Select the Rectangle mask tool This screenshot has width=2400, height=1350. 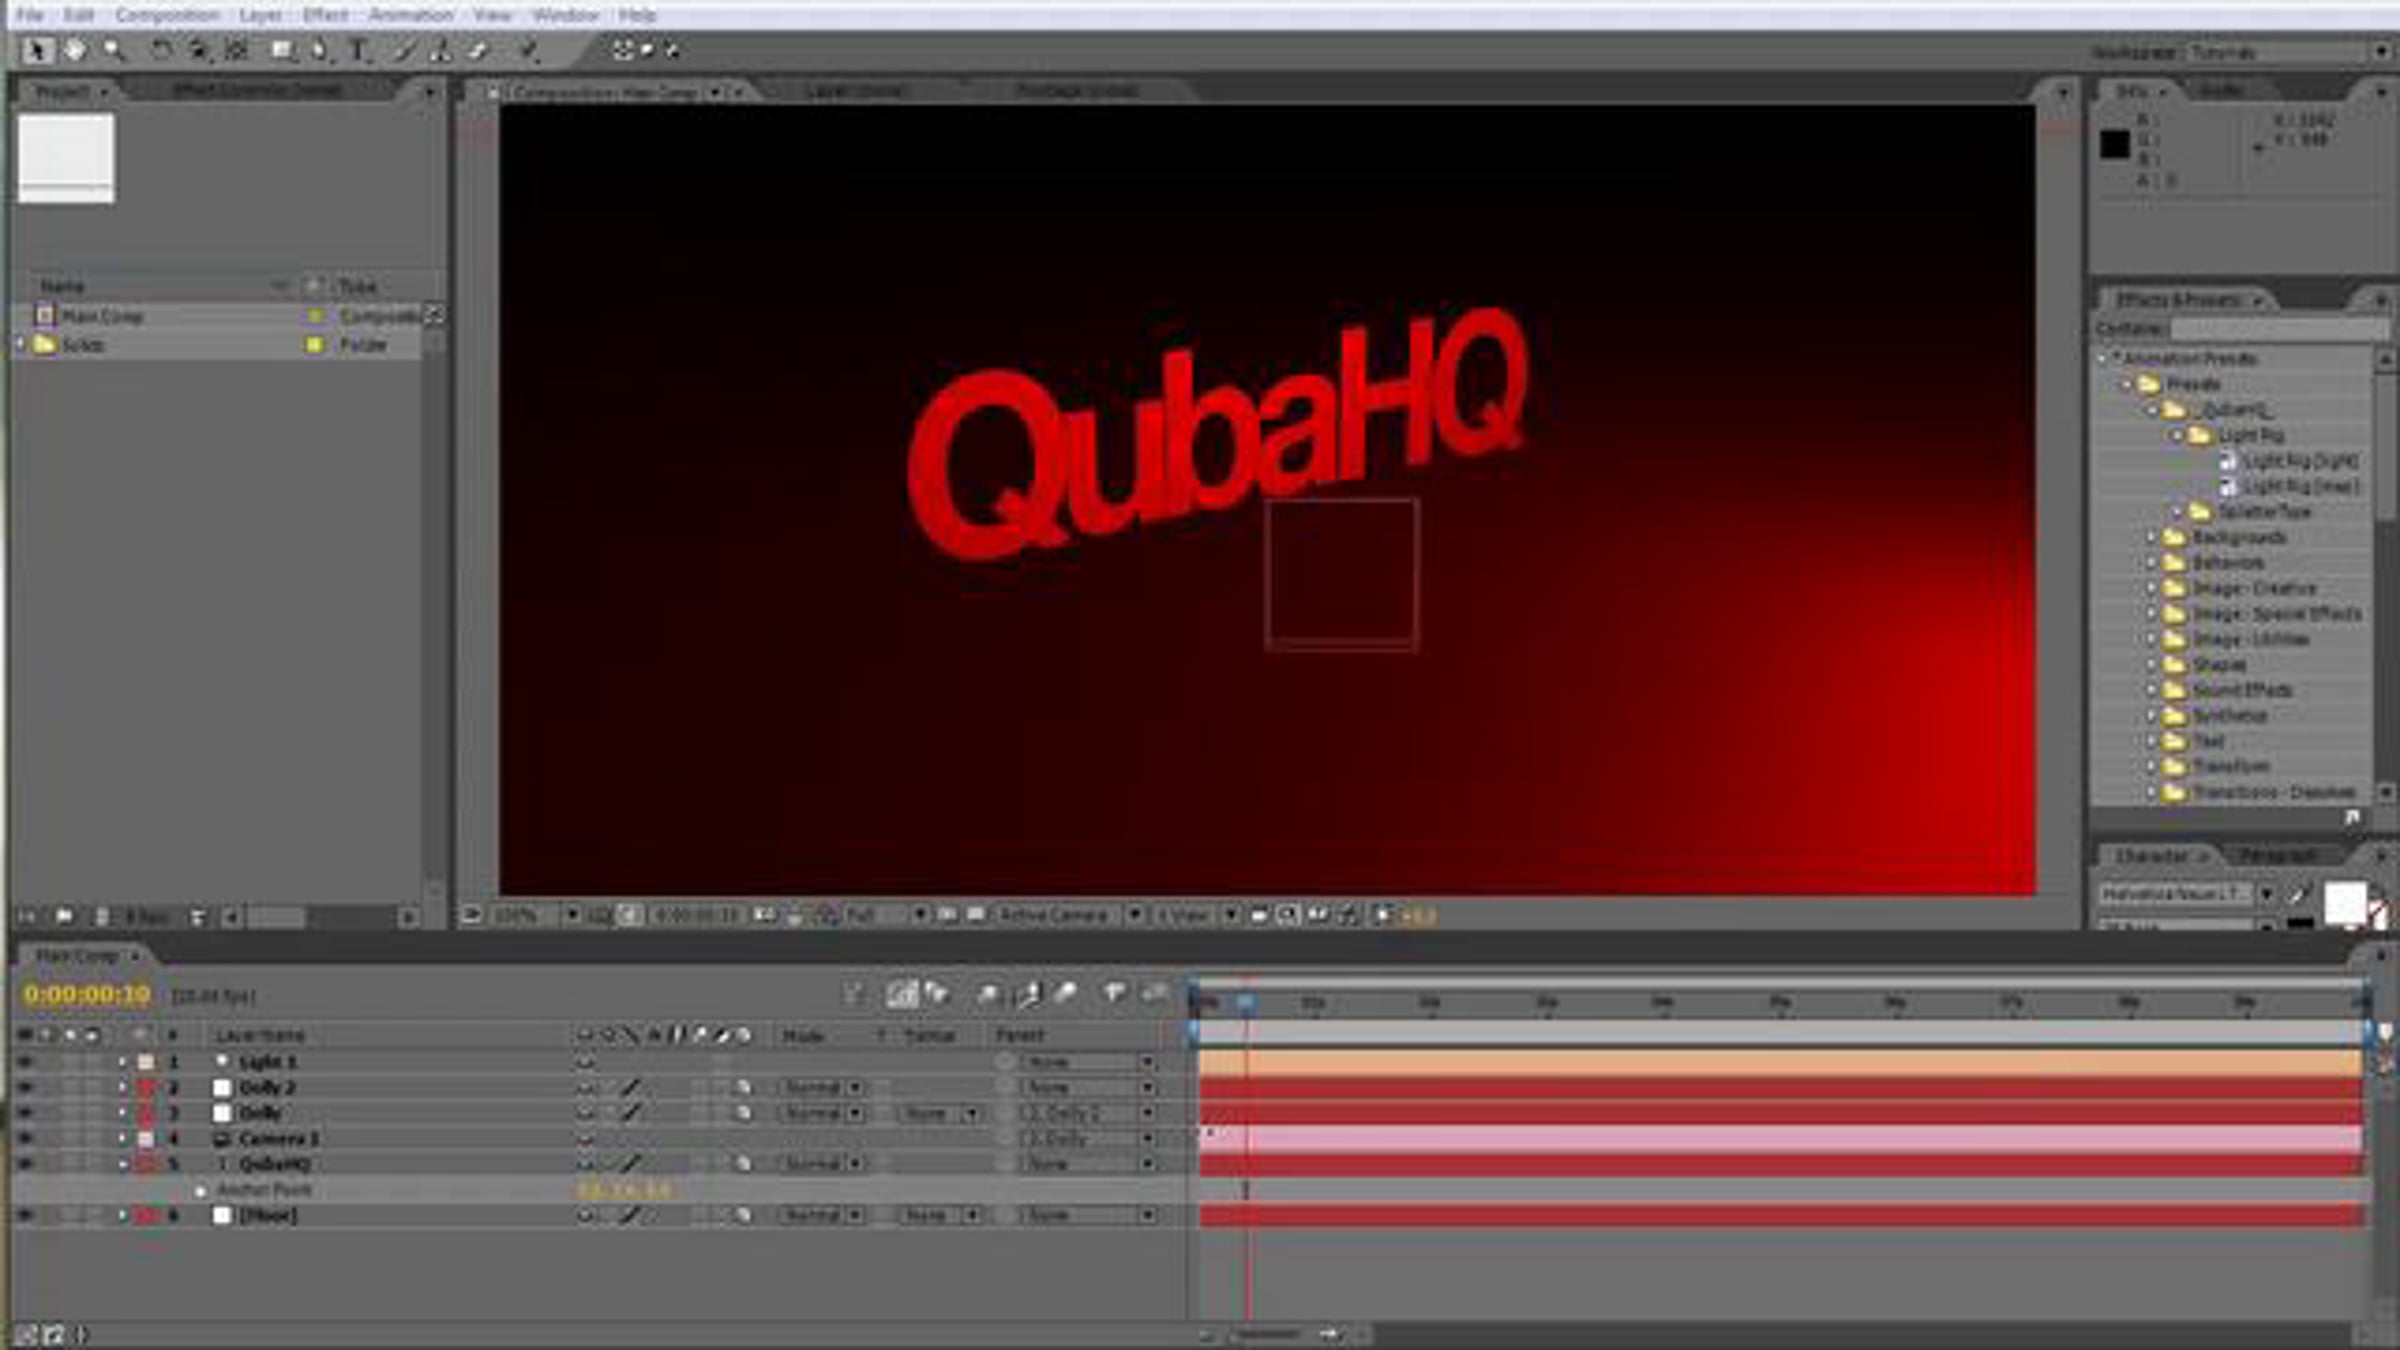click(282, 50)
